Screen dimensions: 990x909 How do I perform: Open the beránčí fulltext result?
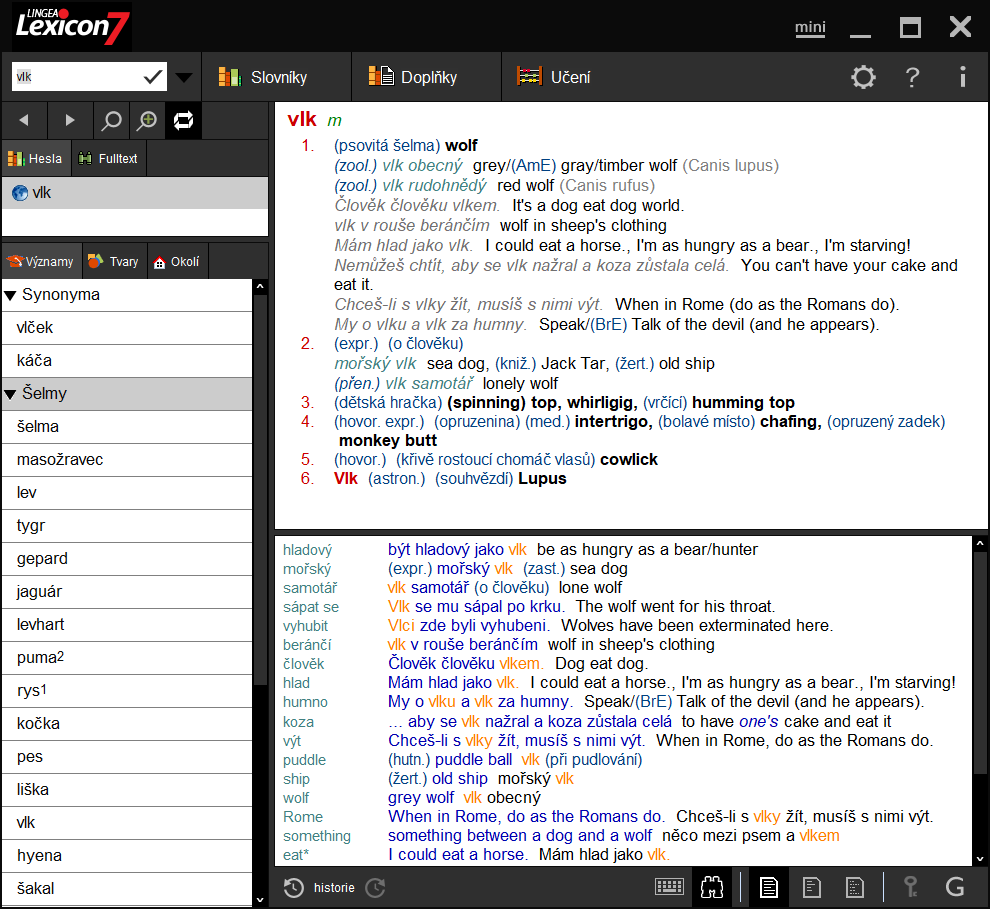307,645
